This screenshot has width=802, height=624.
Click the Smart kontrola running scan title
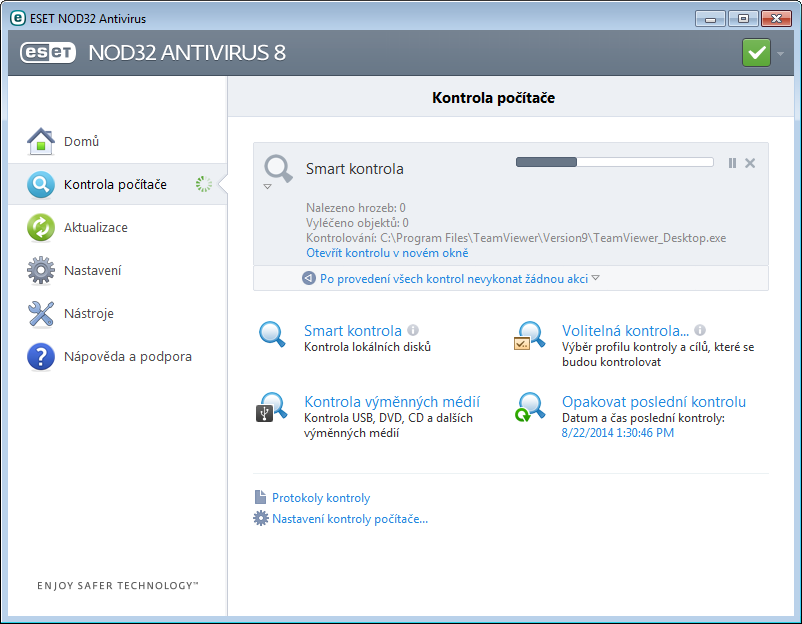coord(354,169)
